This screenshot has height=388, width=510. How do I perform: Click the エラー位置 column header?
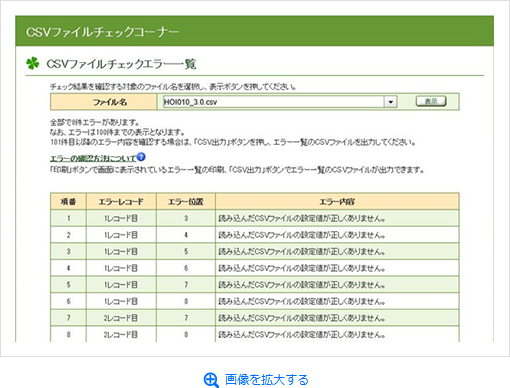pos(186,202)
